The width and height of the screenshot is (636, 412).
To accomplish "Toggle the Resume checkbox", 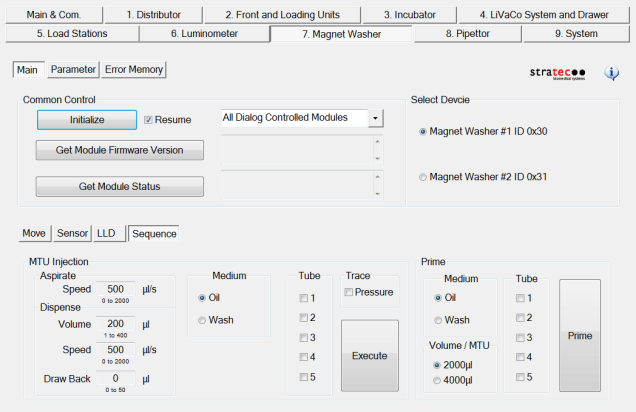I will [x=149, y=120].
